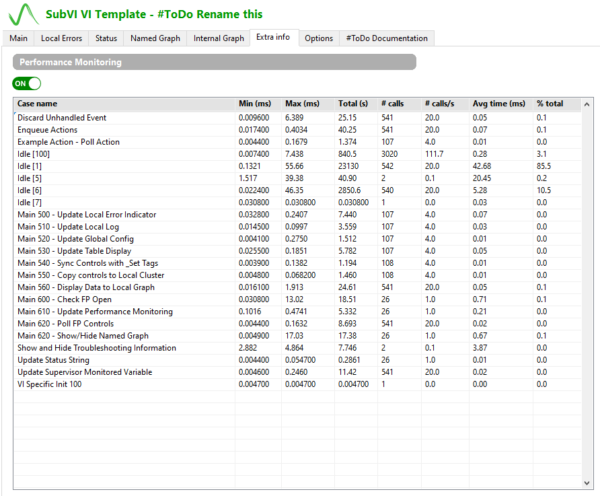Click the Avg time (ms) column header

coord(494,103)
